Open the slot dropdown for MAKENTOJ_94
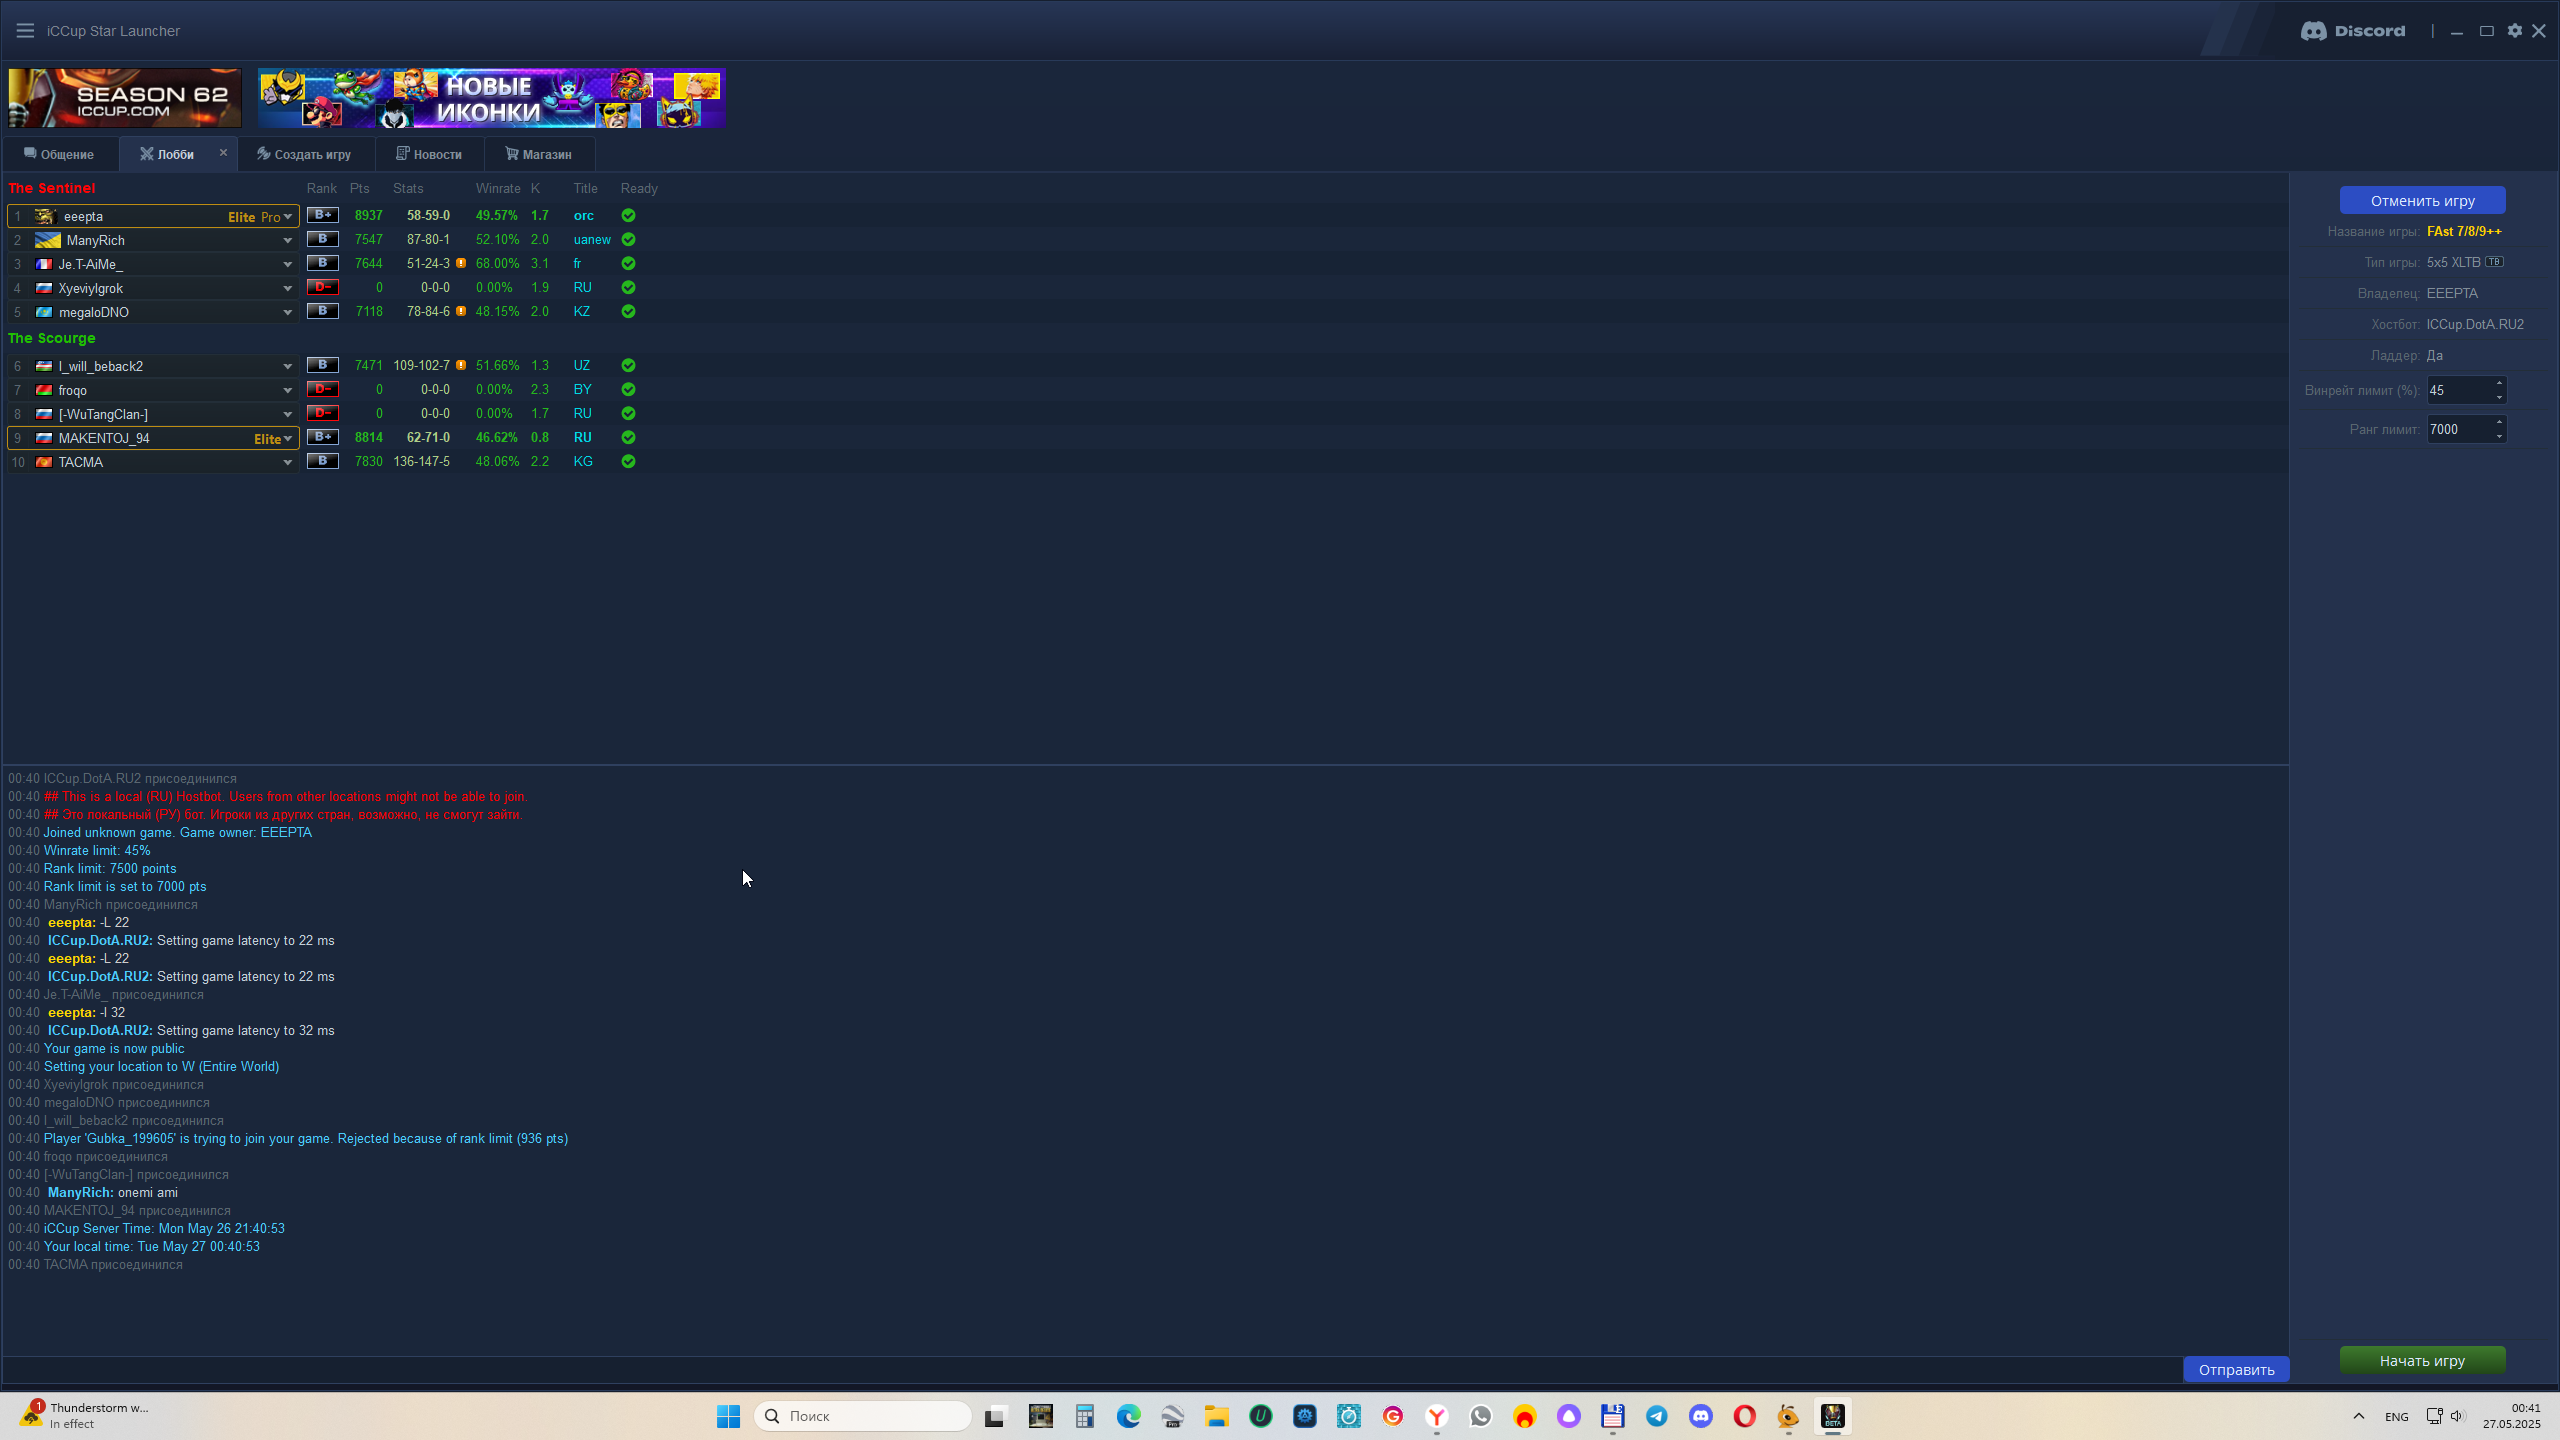This screenshot has width=2560, height=1440. (x=287, y=438)
